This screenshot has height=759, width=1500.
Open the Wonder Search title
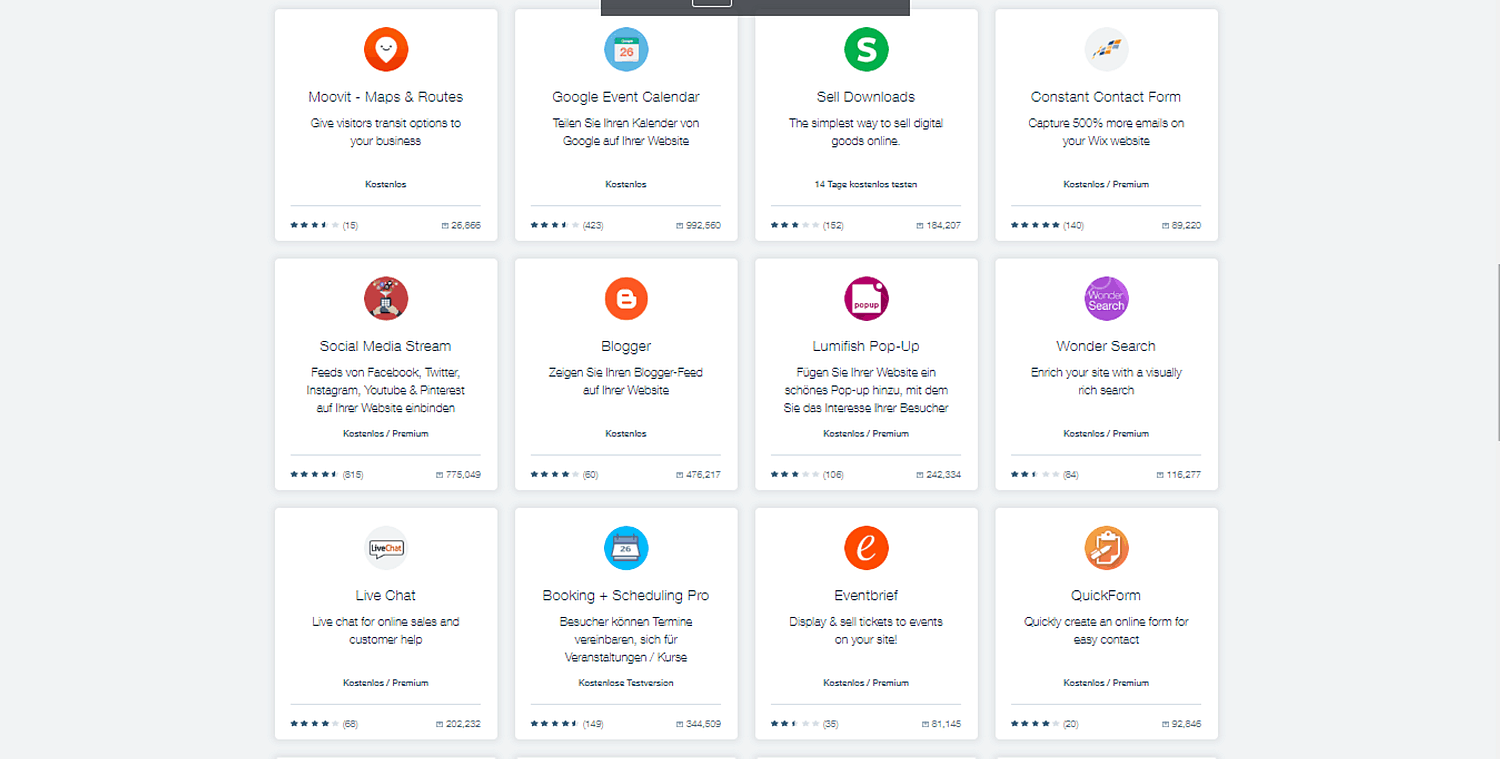point(1106,346)
